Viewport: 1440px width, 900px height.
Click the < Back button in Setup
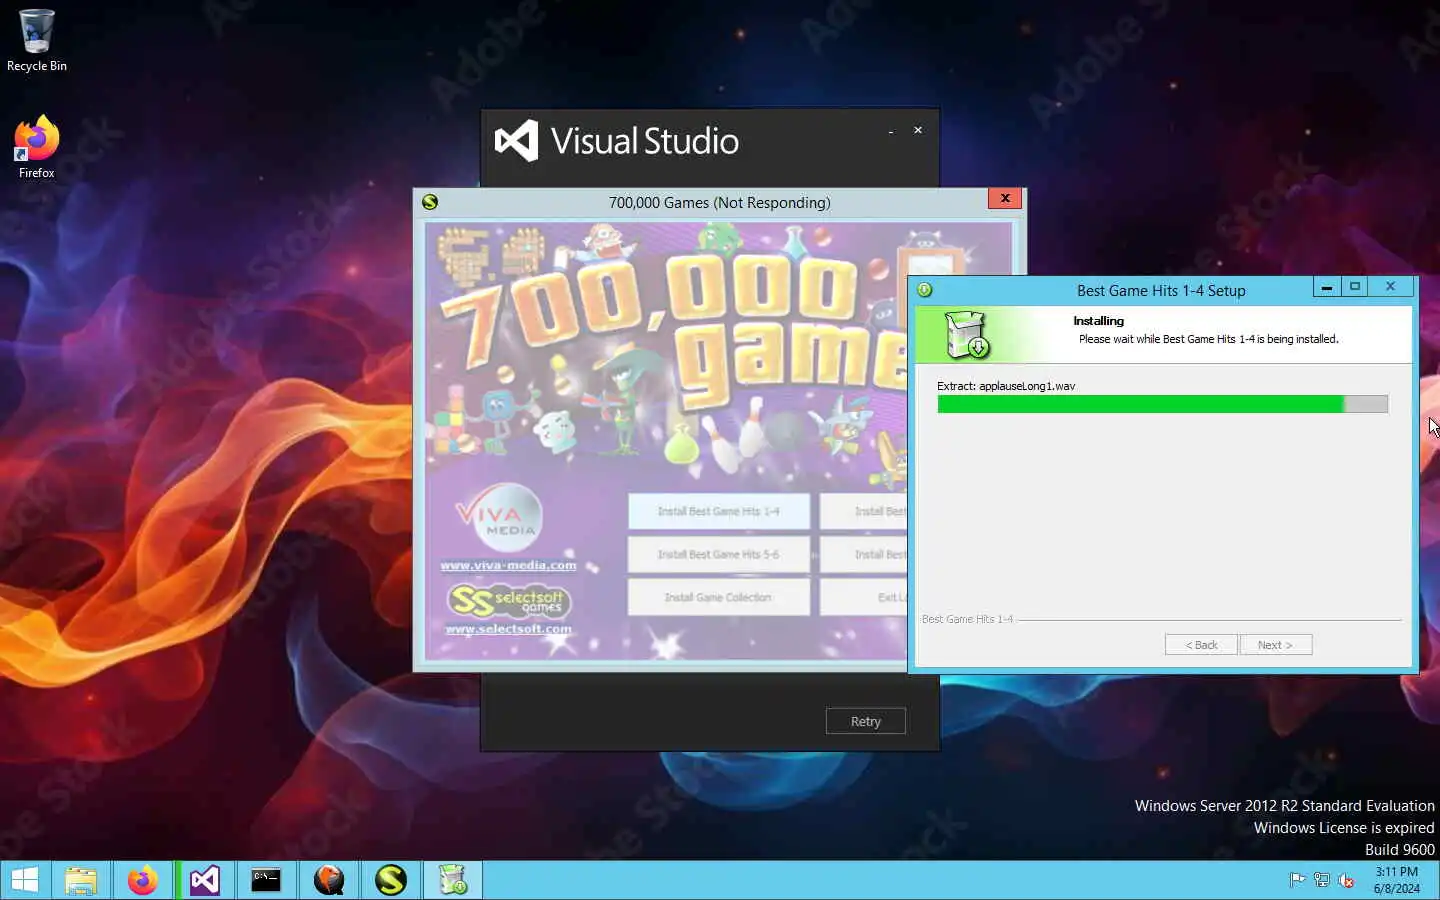[1201, 645]
